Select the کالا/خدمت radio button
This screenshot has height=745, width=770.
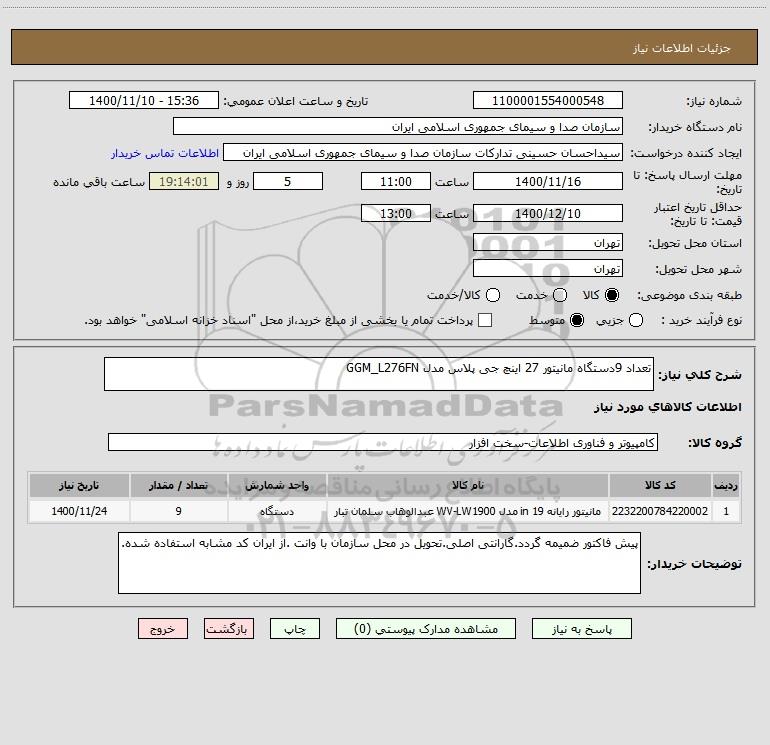point(493,295)
